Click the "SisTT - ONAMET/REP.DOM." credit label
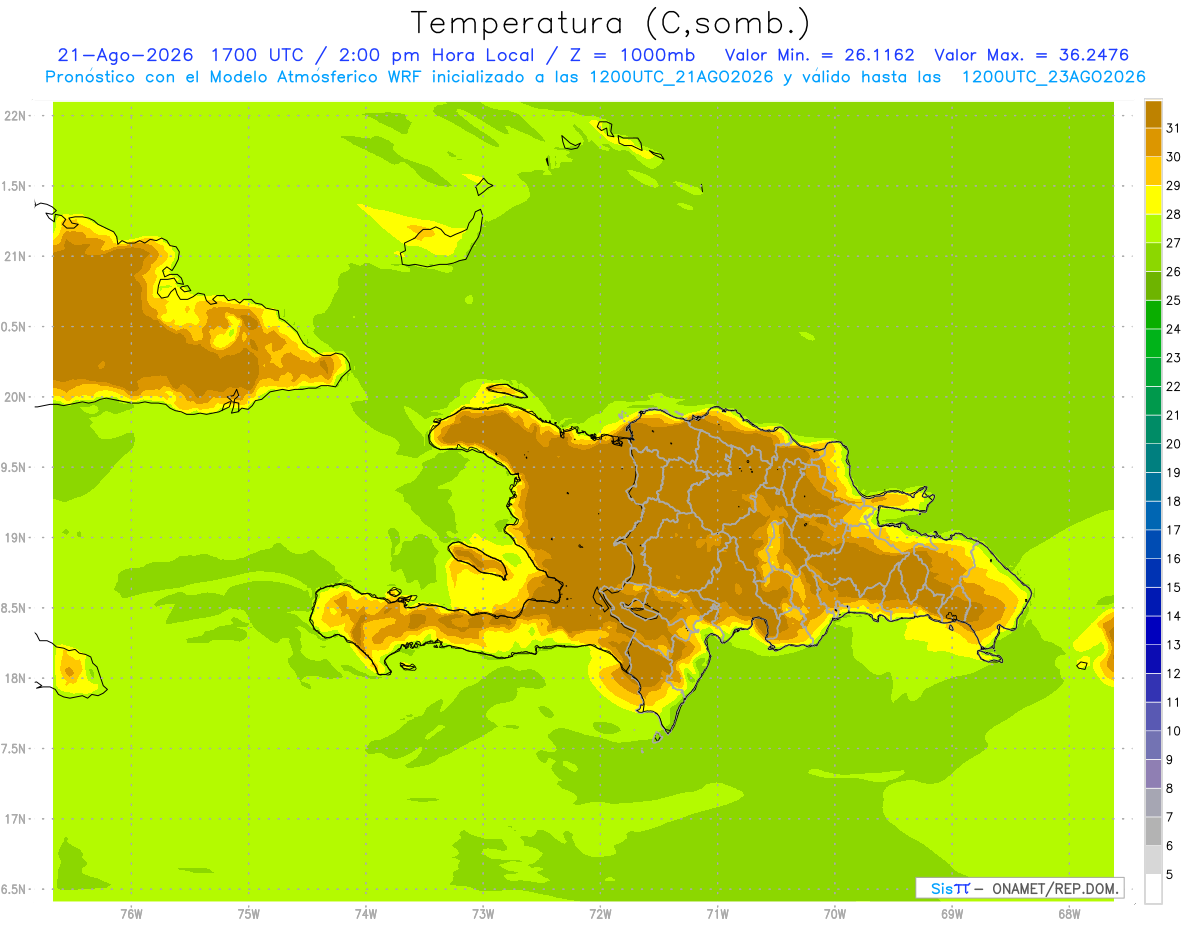This screenshot has height=927, width=1200. (1019, 888)
